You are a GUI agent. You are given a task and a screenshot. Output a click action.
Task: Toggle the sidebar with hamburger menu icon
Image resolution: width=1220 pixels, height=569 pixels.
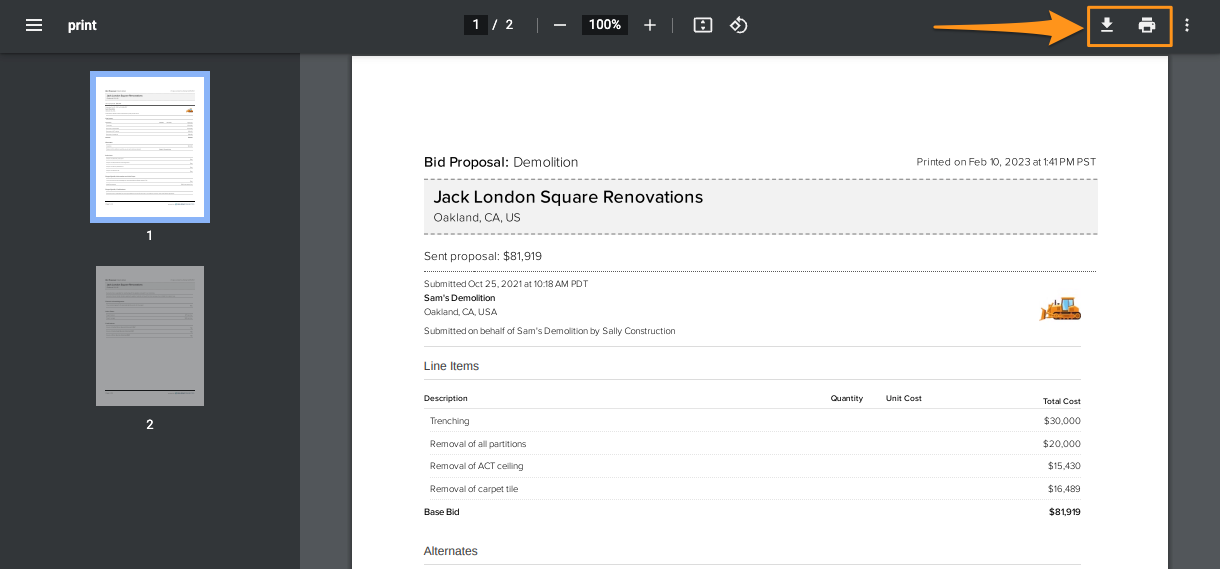coord(34,25)
